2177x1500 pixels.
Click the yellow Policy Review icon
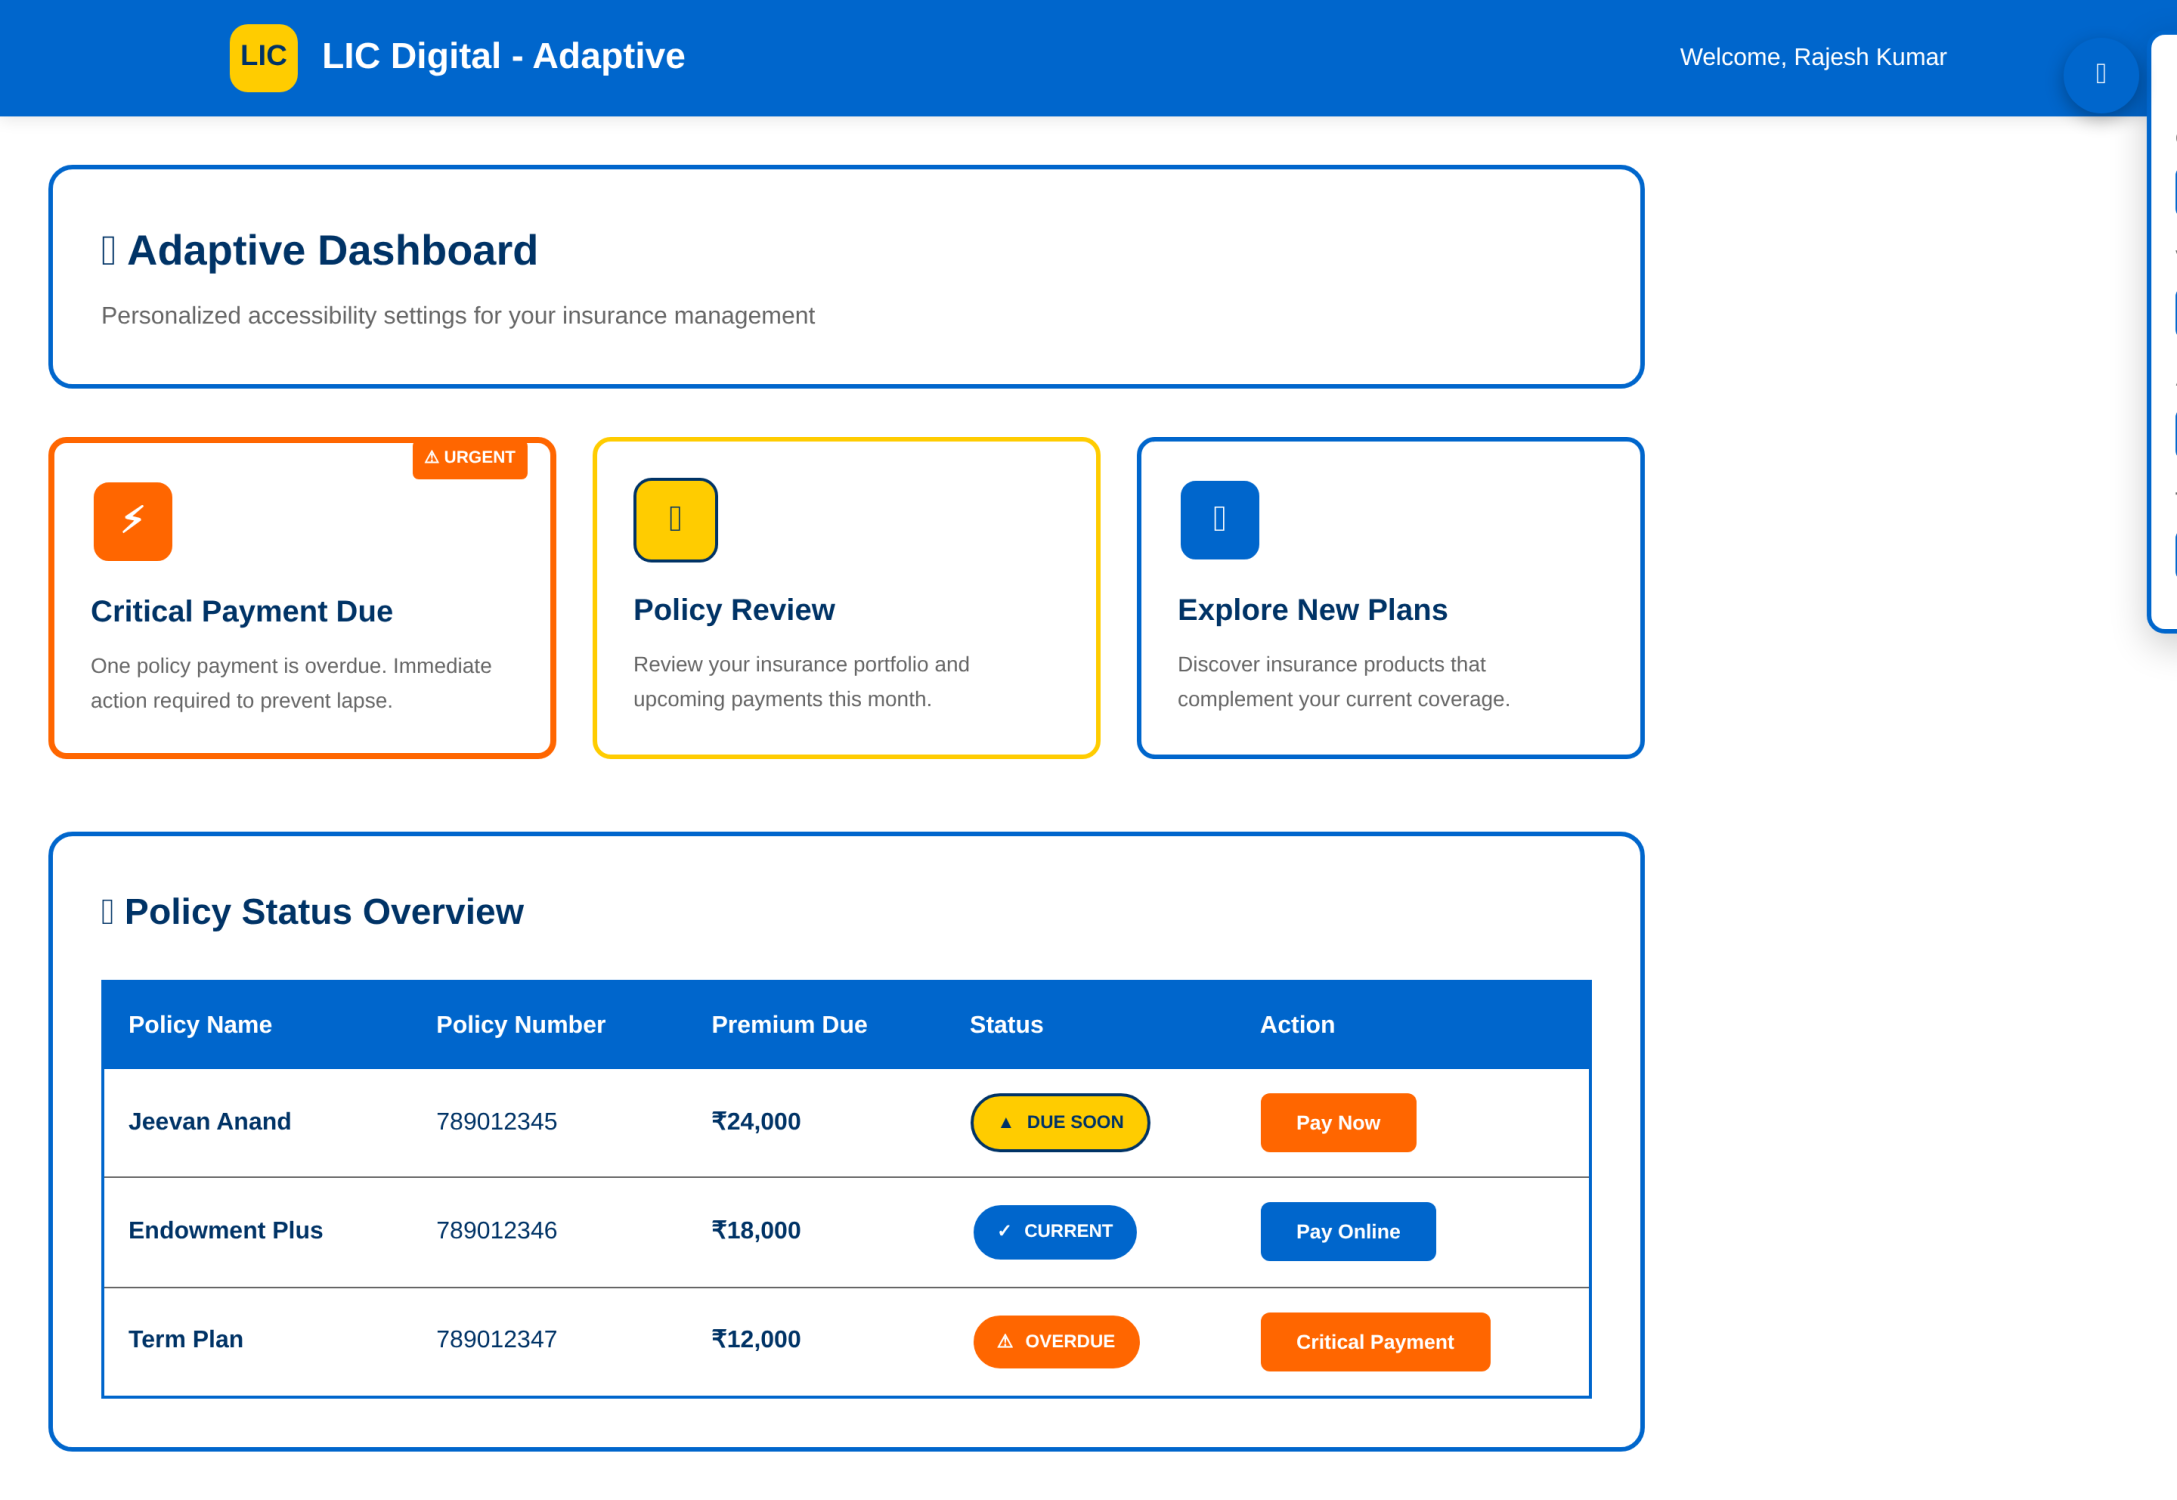tap(675, 520)
